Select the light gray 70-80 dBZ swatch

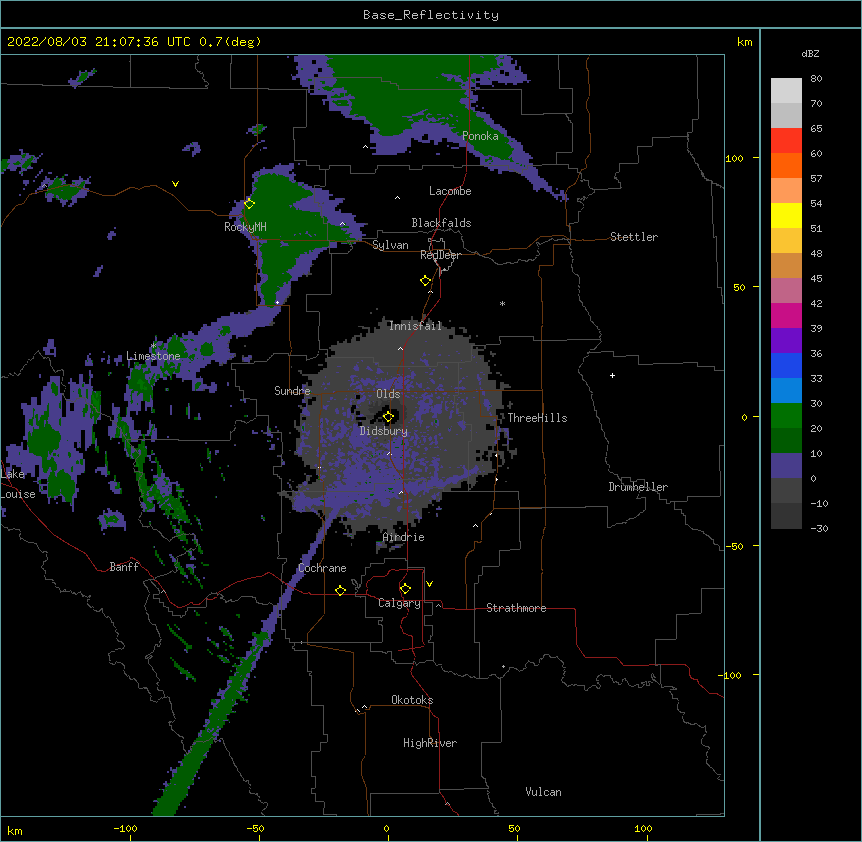[786, 91]
